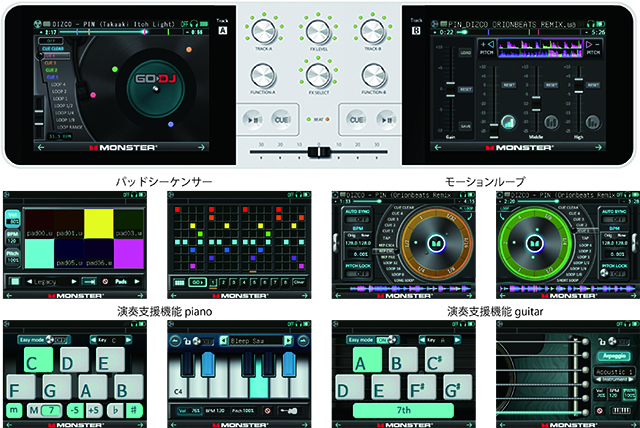Select CUE CLEAR on turntable screen
Viewport: 640px width, 428px height.
(x=53, y=49)
